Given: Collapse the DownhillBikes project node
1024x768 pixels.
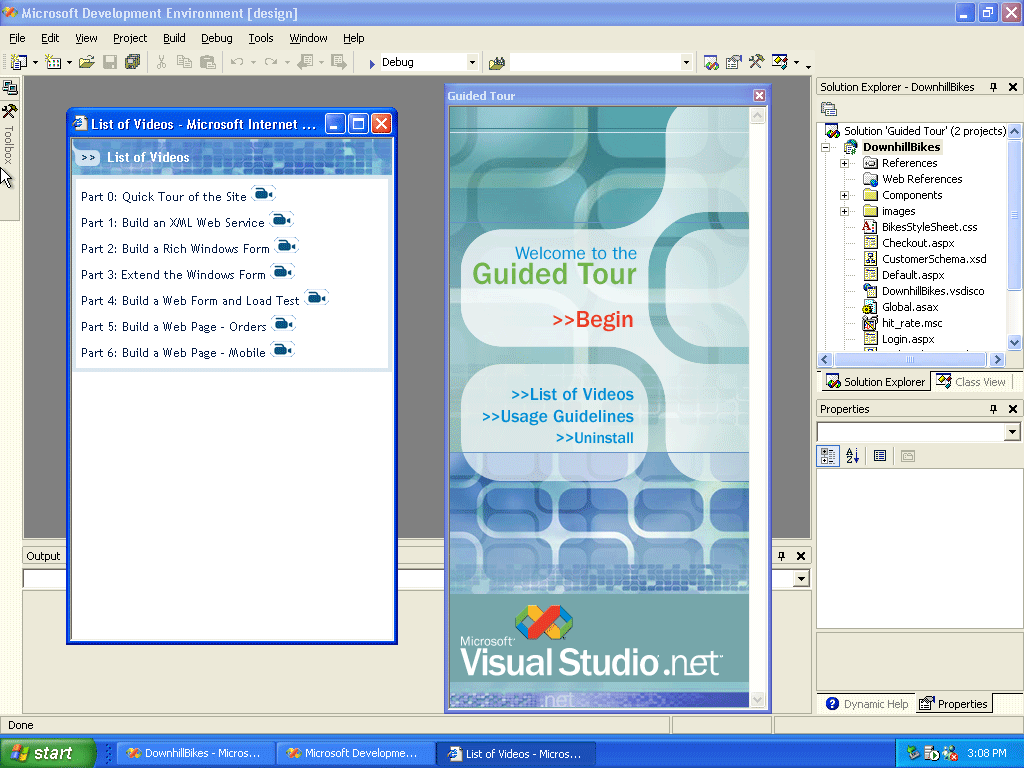Looking at the screenshot, I should click(x=826, y=148).
